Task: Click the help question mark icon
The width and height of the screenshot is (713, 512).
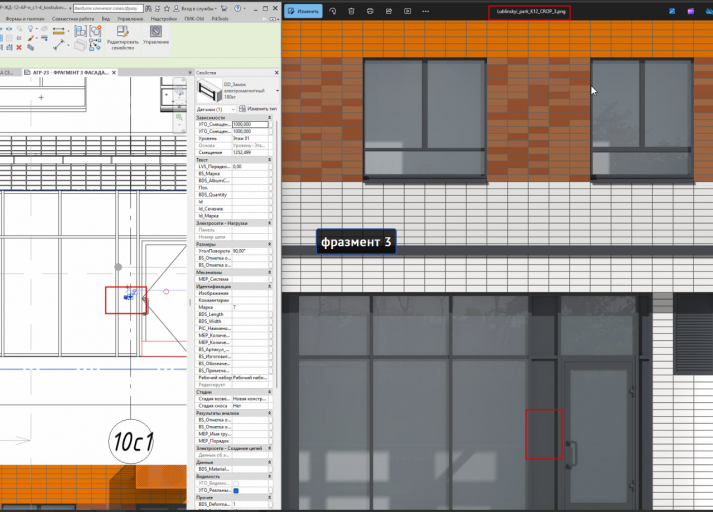Action: pyautogui.click(x=237, y=9)
